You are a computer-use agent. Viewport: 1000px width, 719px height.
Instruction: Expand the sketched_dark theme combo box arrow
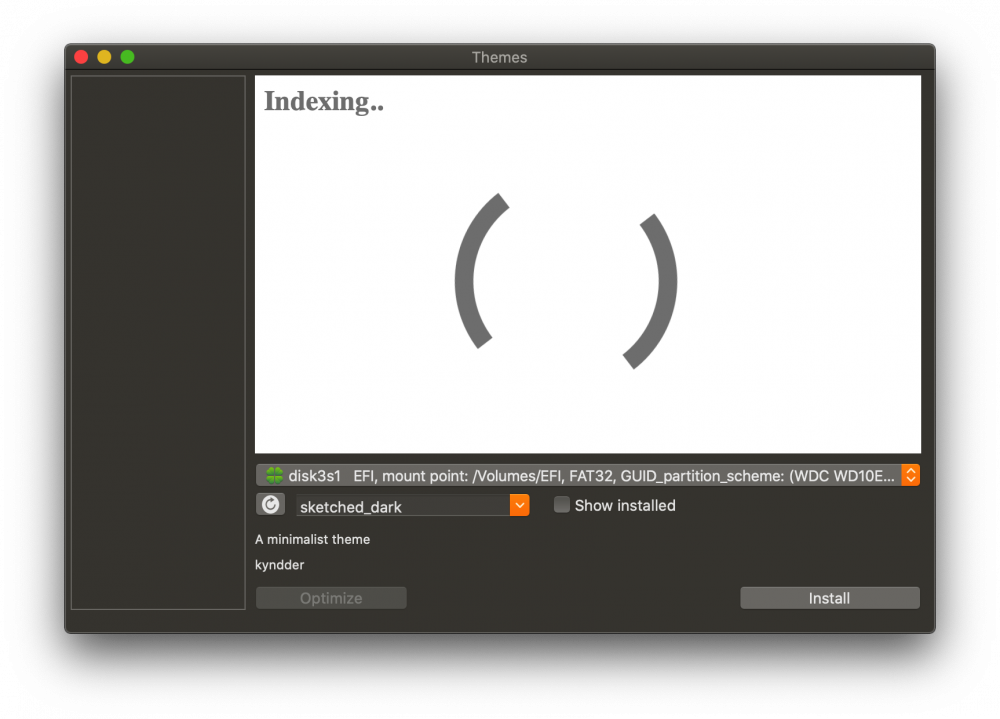pos(520,505)
